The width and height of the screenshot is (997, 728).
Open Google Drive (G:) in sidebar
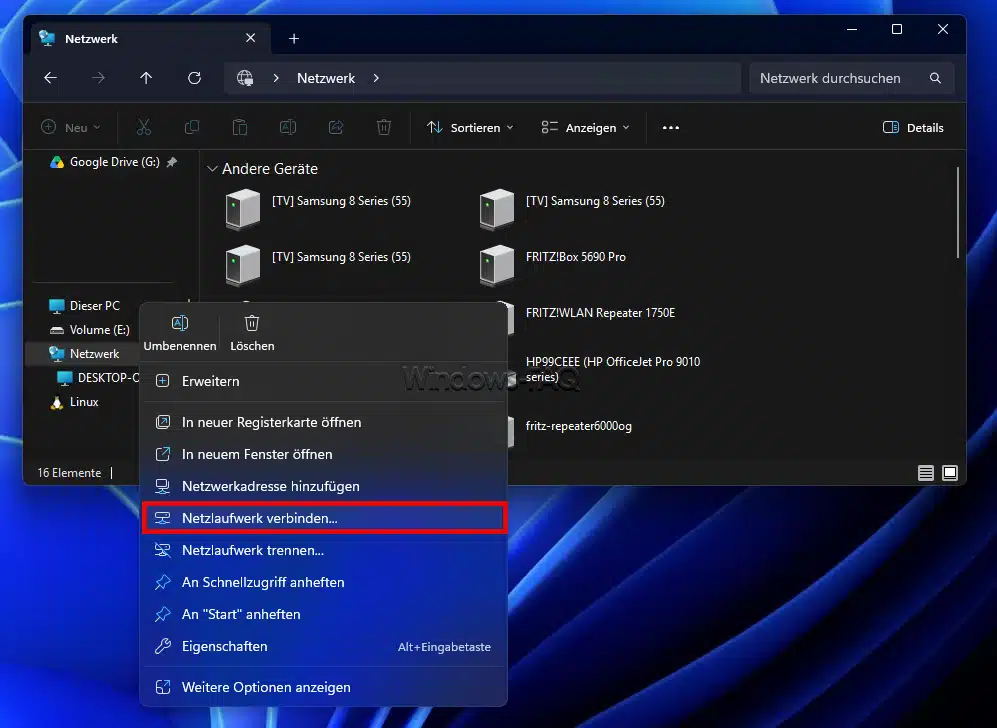click(114, 162)
